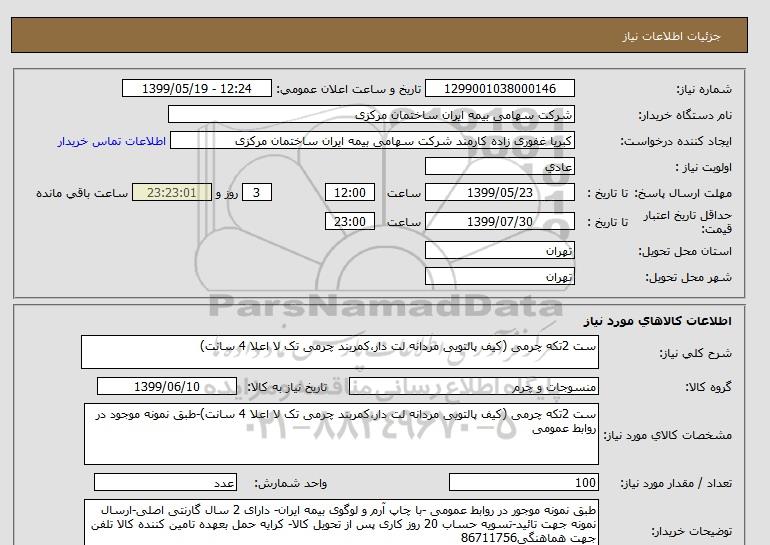Image resolution: width=770 pixels, height=545 pixels.
Task: Click need date for goods 1399/06/10
Action: click(167, 386)
